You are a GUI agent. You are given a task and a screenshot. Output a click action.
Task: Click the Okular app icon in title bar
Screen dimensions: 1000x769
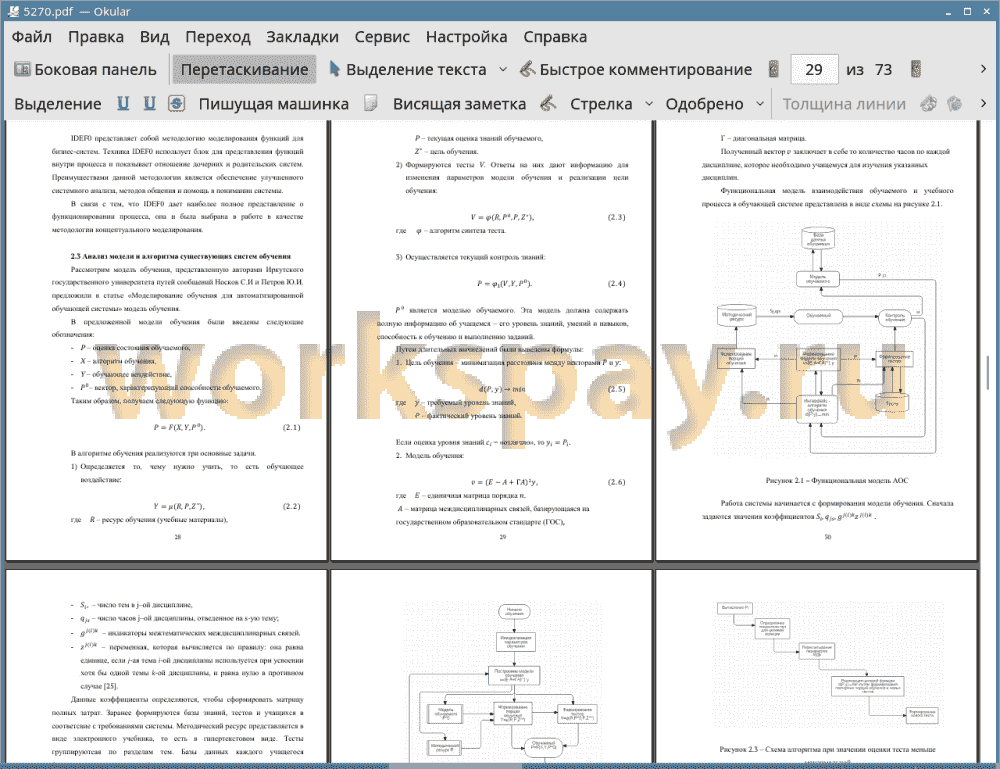[x=13, y=11]
